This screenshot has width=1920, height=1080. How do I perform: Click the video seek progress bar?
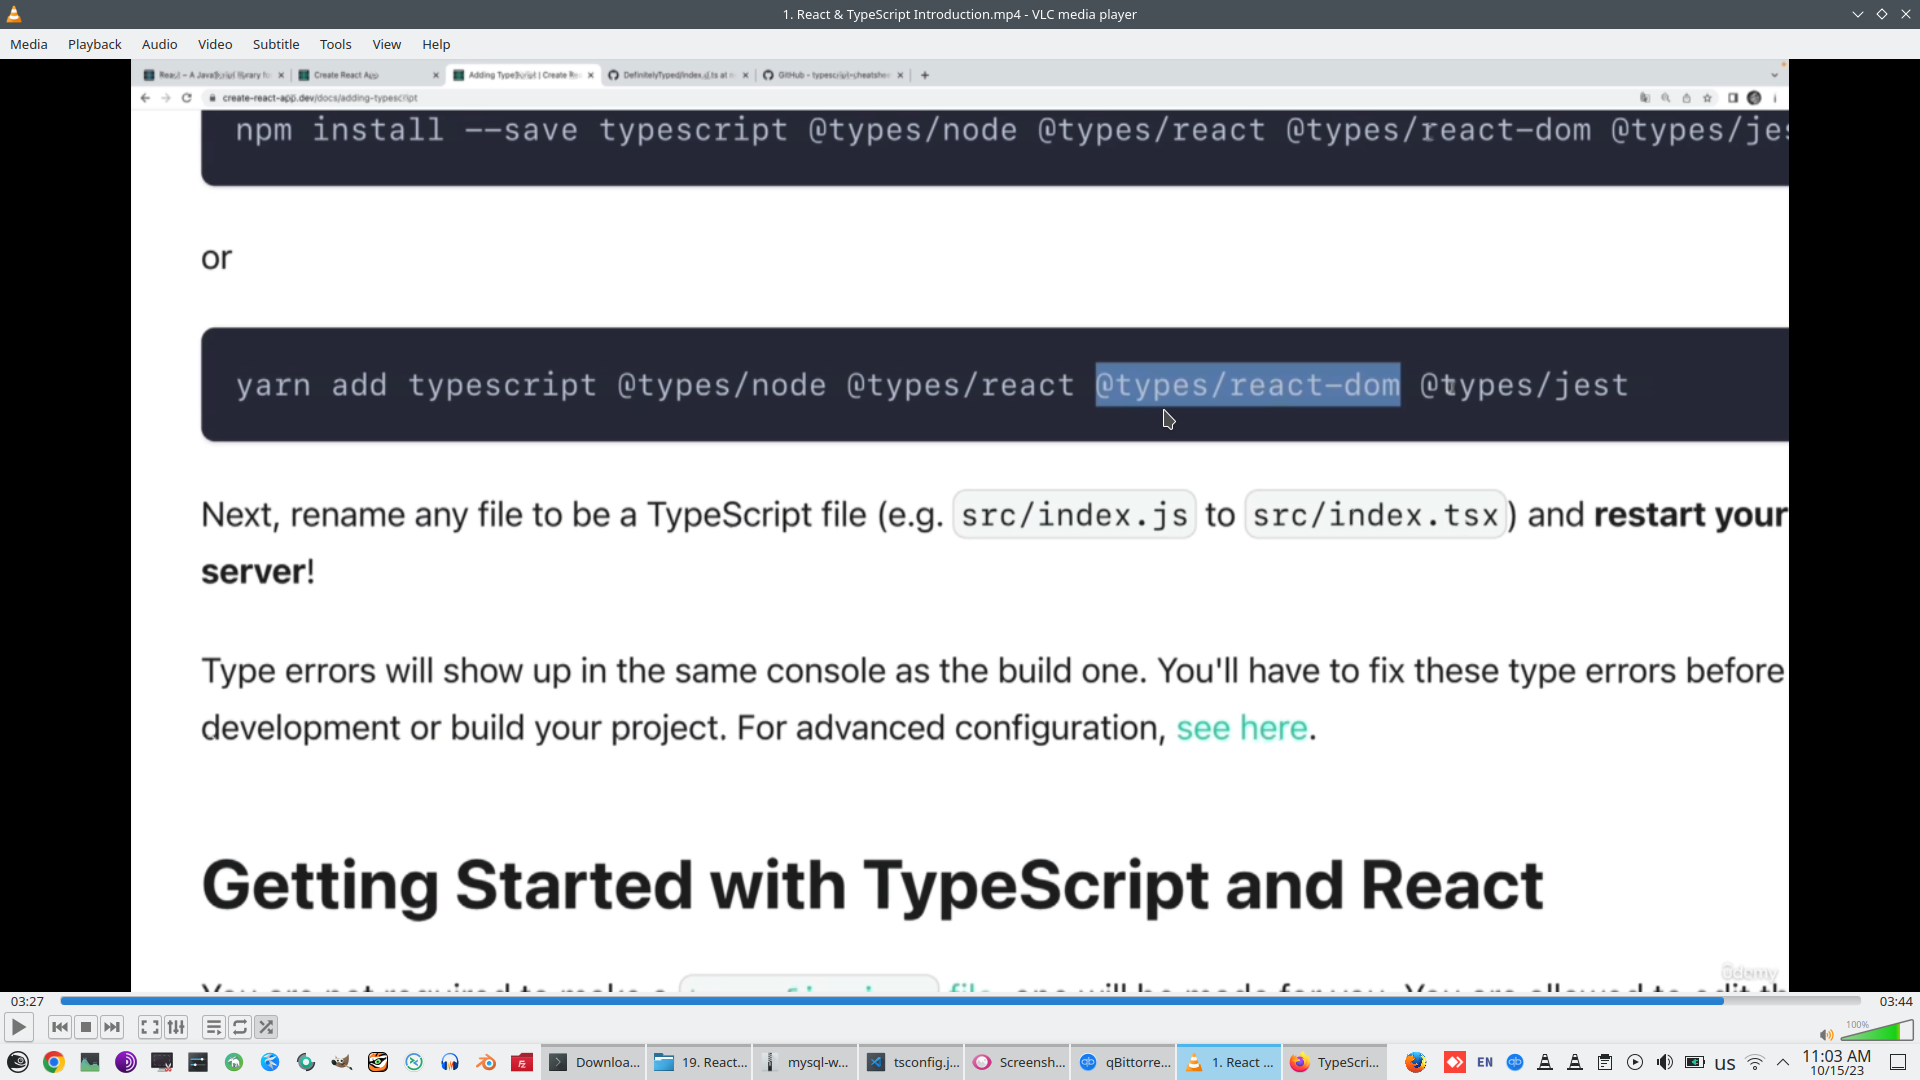coord(960,1001)
